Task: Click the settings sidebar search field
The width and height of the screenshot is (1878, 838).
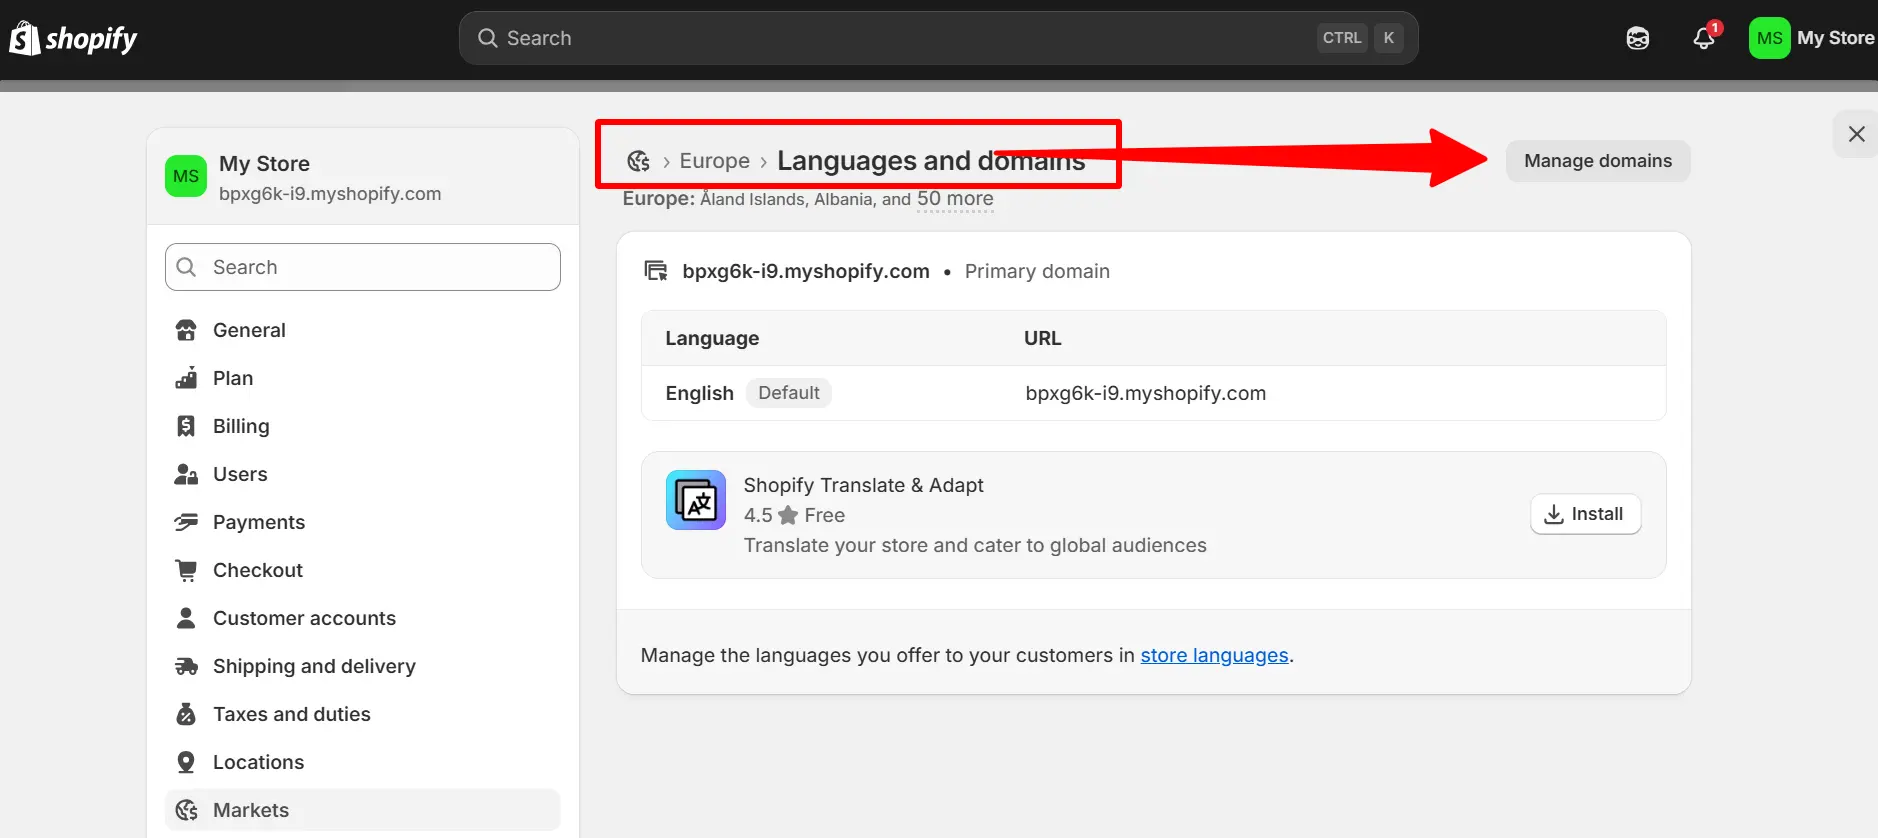Action: (363, 267)
